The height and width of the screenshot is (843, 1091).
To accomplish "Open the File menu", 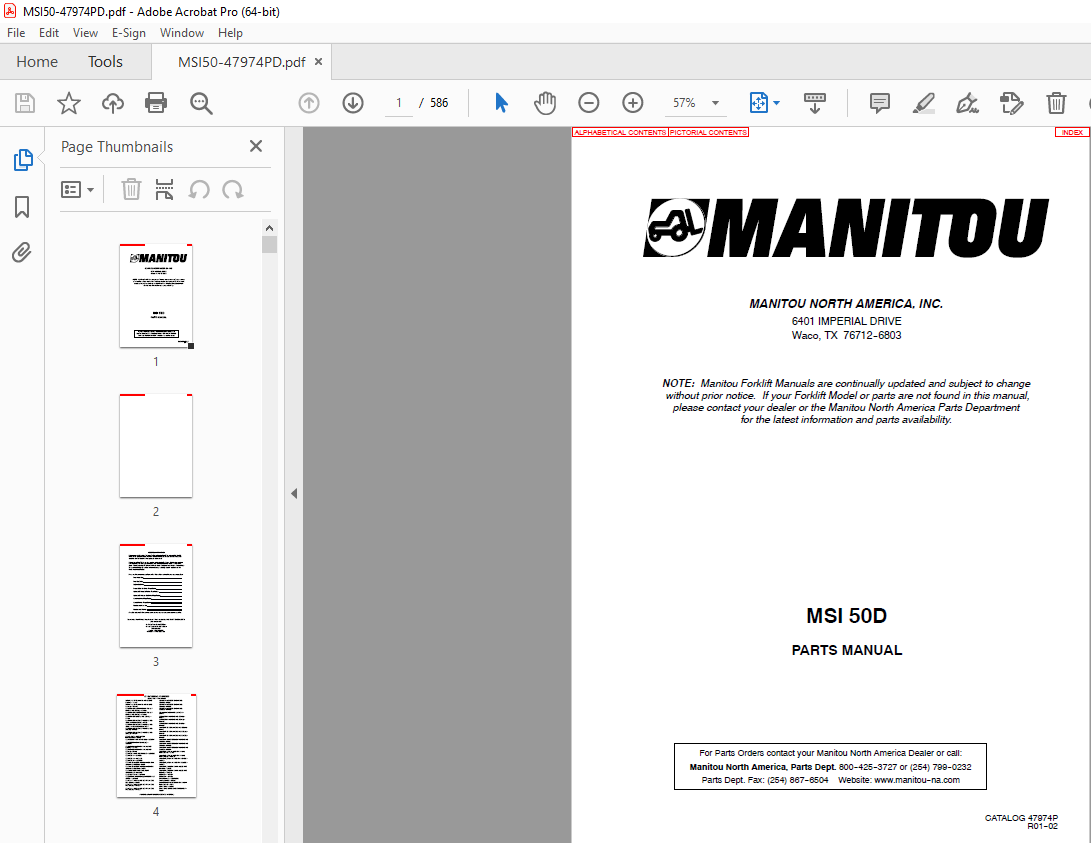I will click(16, 33).
